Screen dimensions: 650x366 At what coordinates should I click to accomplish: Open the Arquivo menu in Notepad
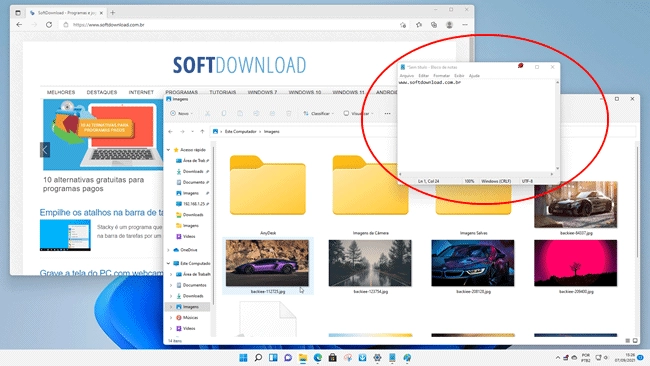[x=407, y=76]
